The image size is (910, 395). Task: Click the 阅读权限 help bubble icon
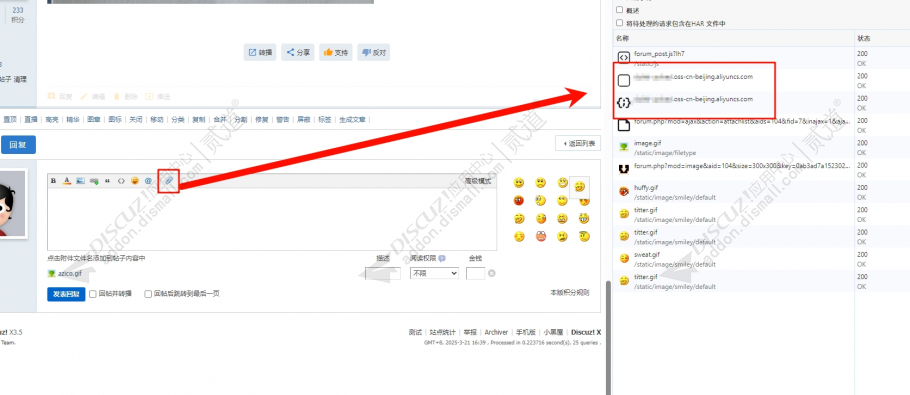[x=442, y=259]
